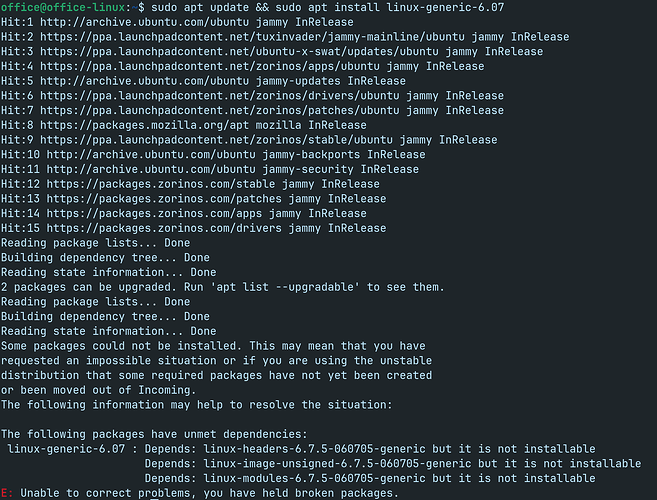
Task: Open the packages.zorinos.com/stable URL
Action: 161,184
